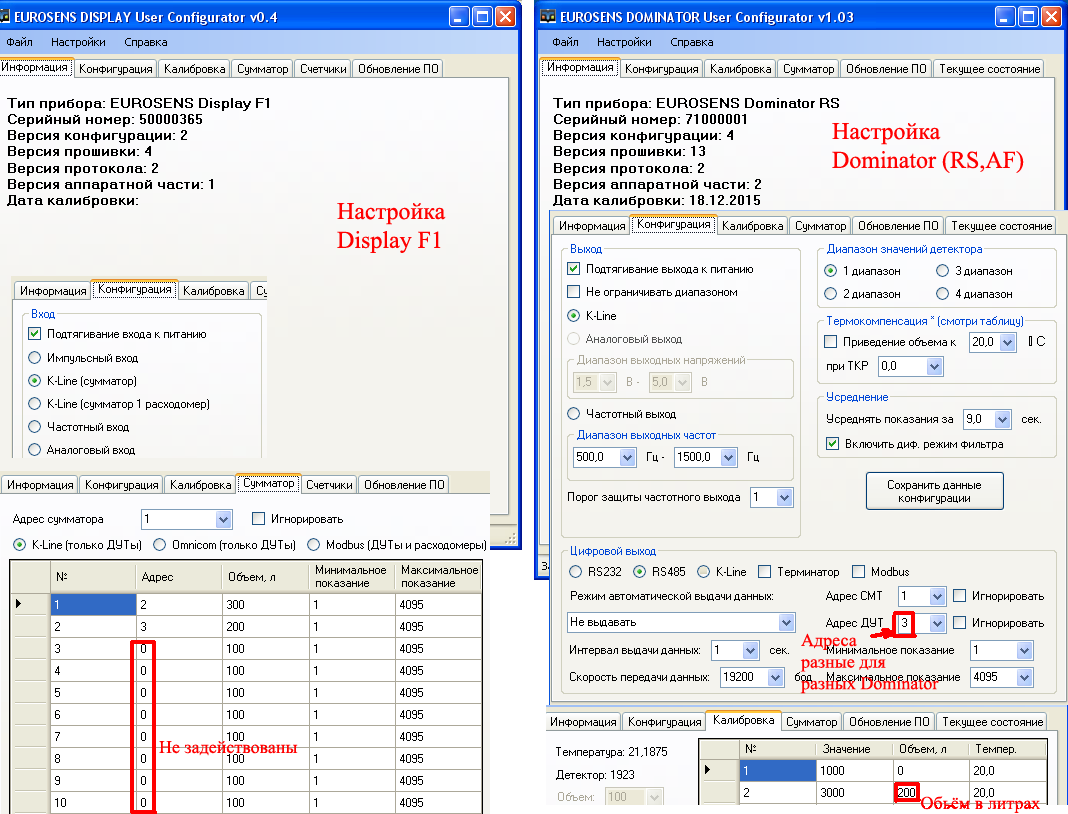Click the EUROSENS DOMINATOR title bar app icon

click(x=549, y=16)
